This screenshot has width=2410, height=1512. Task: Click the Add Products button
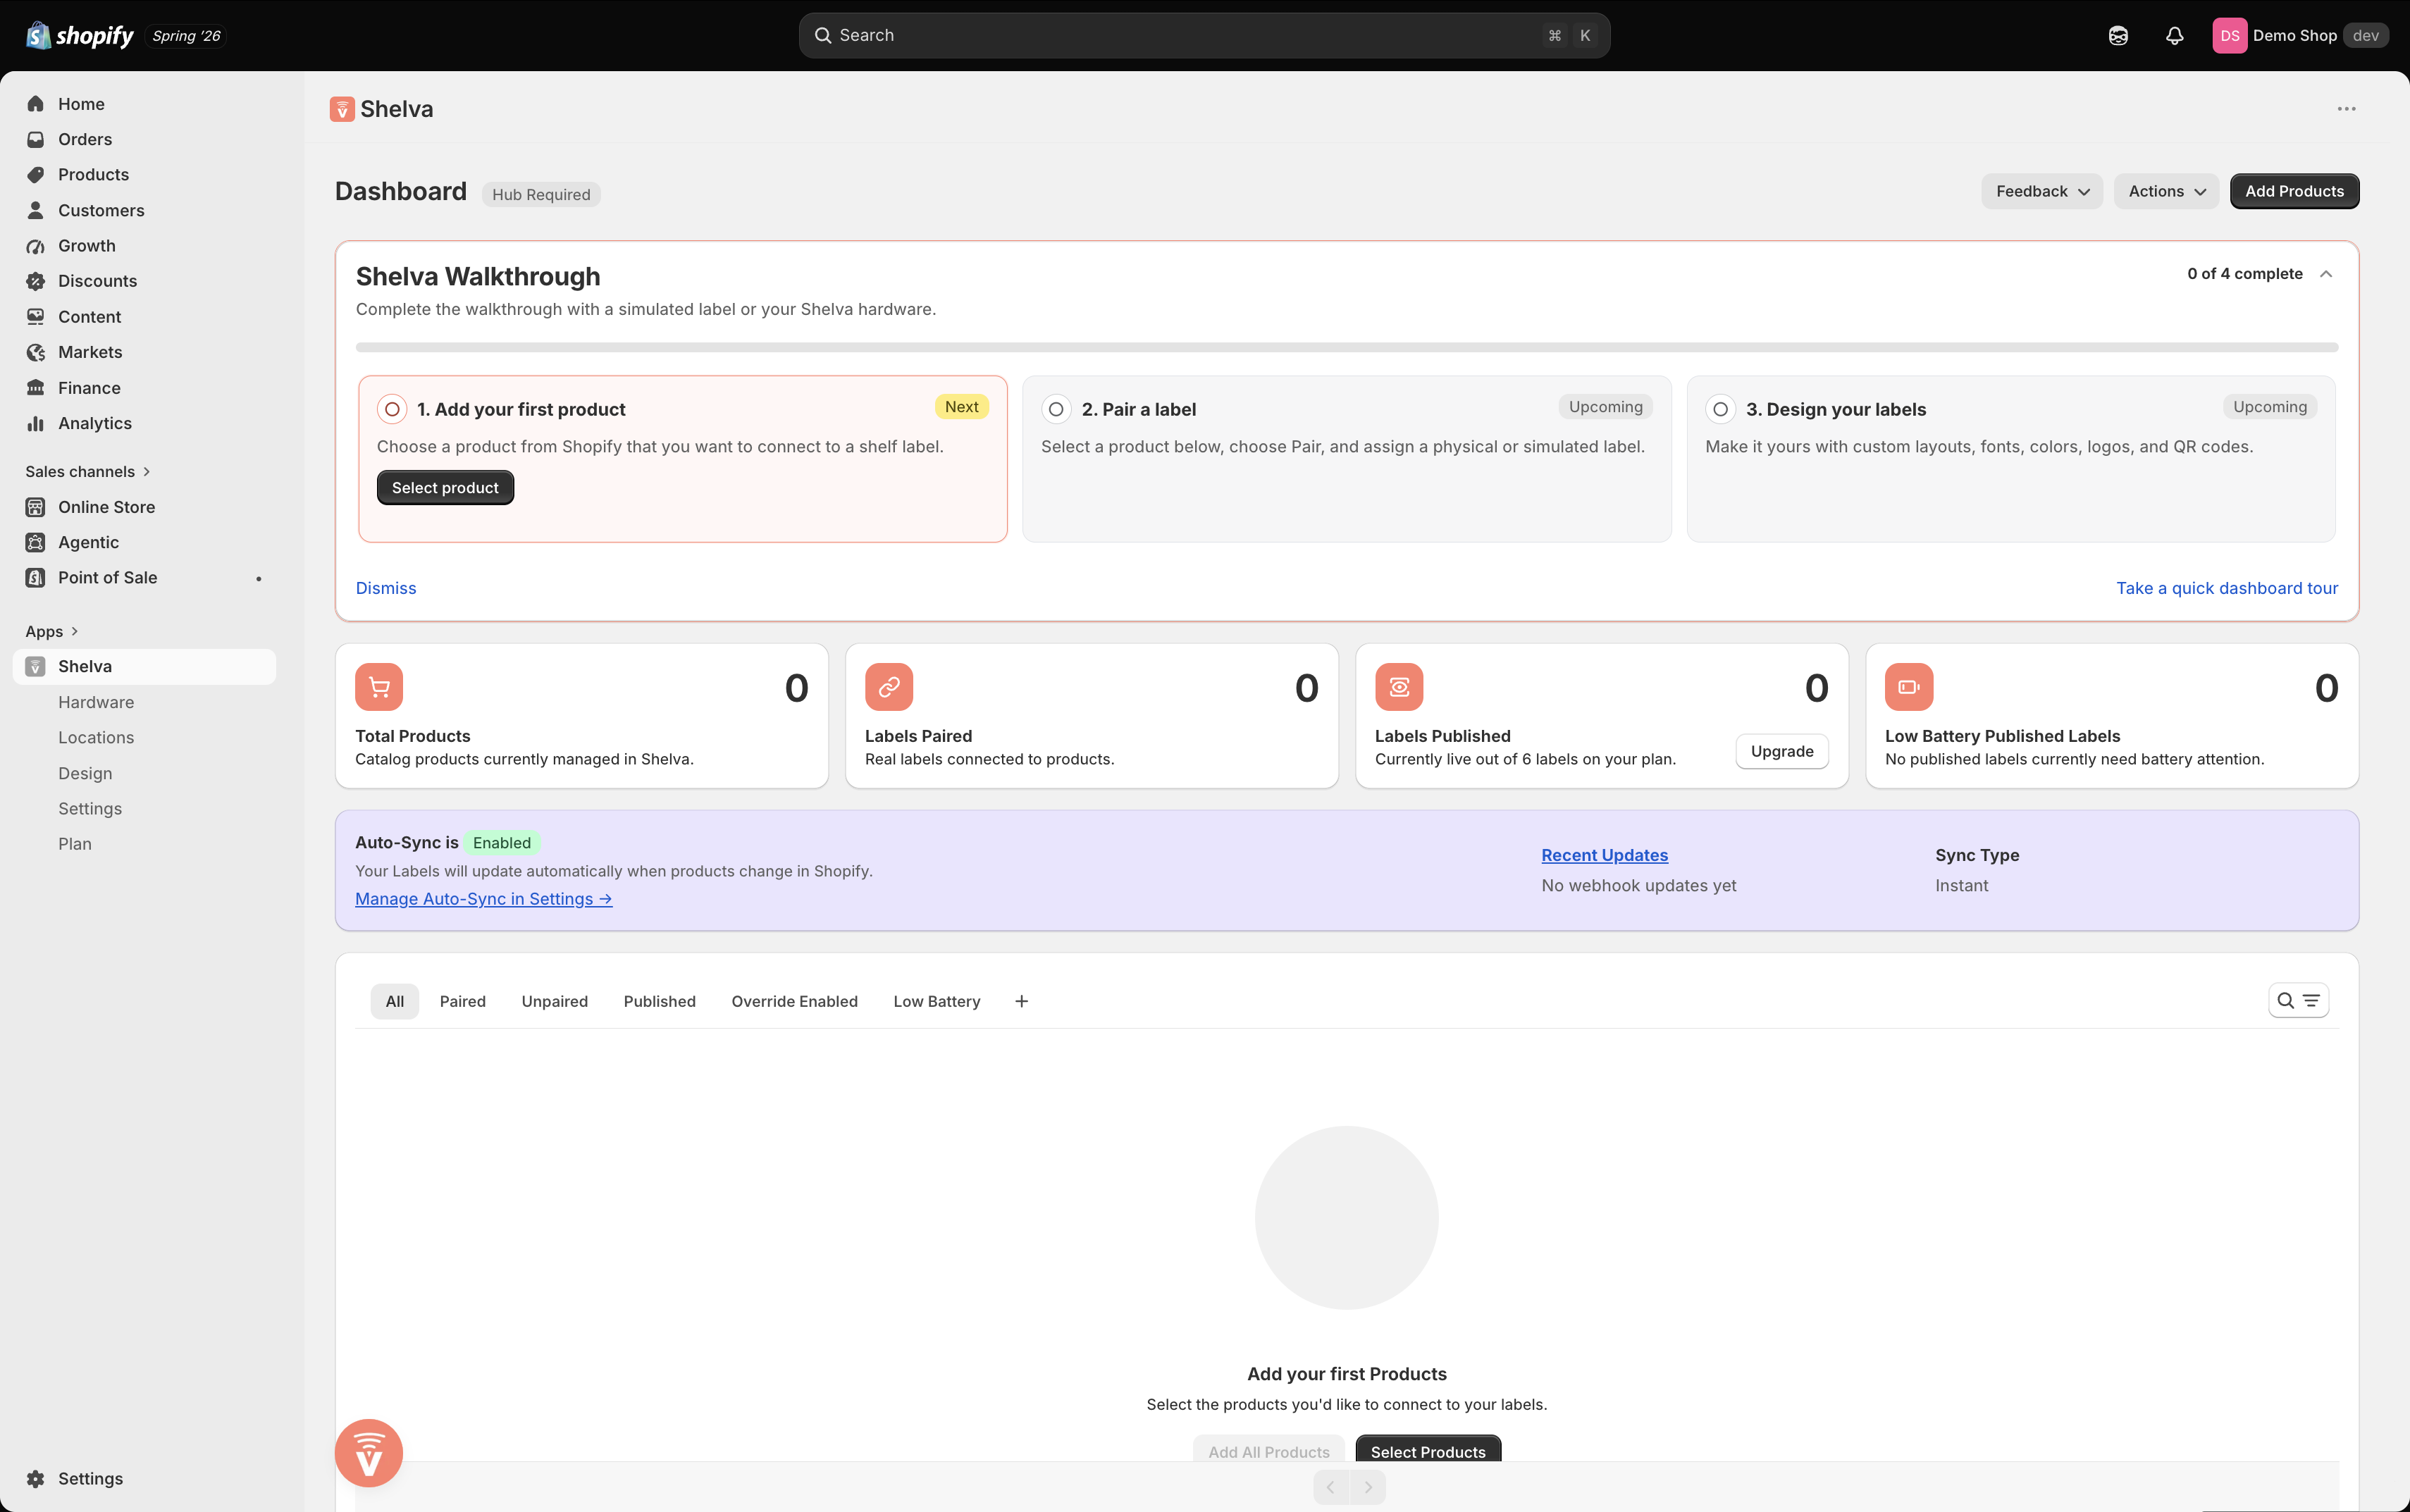(x=2294, y=191)
